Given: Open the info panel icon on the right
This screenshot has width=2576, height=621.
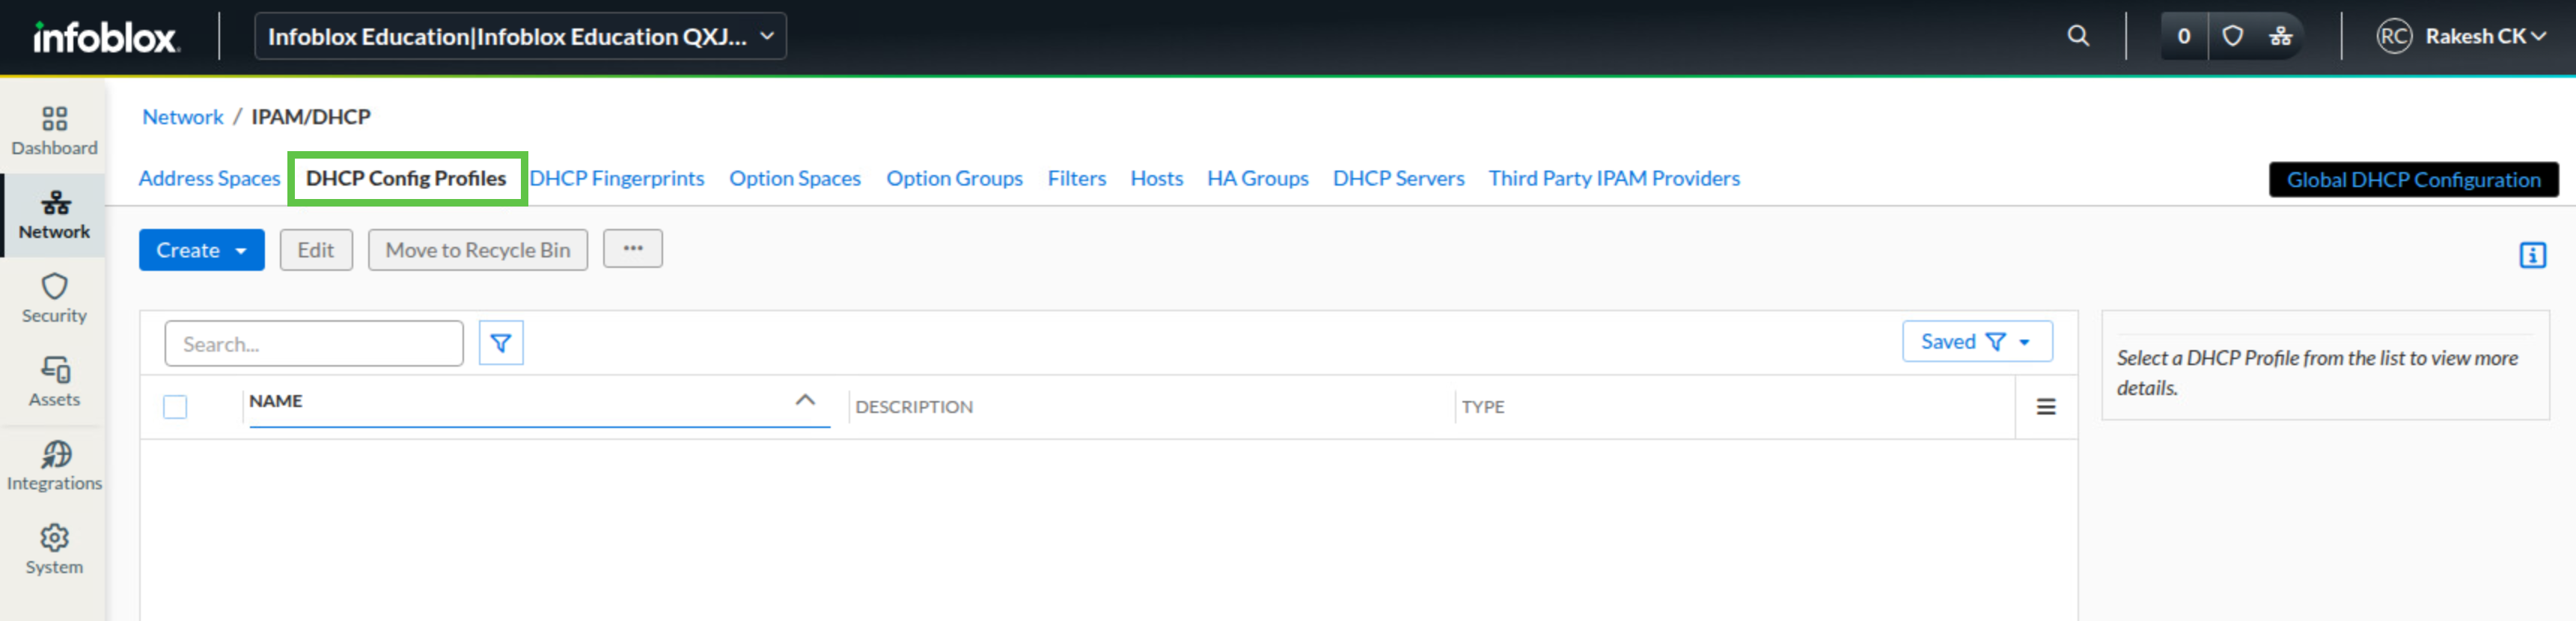Looking at the screenshot, I should [2532, 255].
